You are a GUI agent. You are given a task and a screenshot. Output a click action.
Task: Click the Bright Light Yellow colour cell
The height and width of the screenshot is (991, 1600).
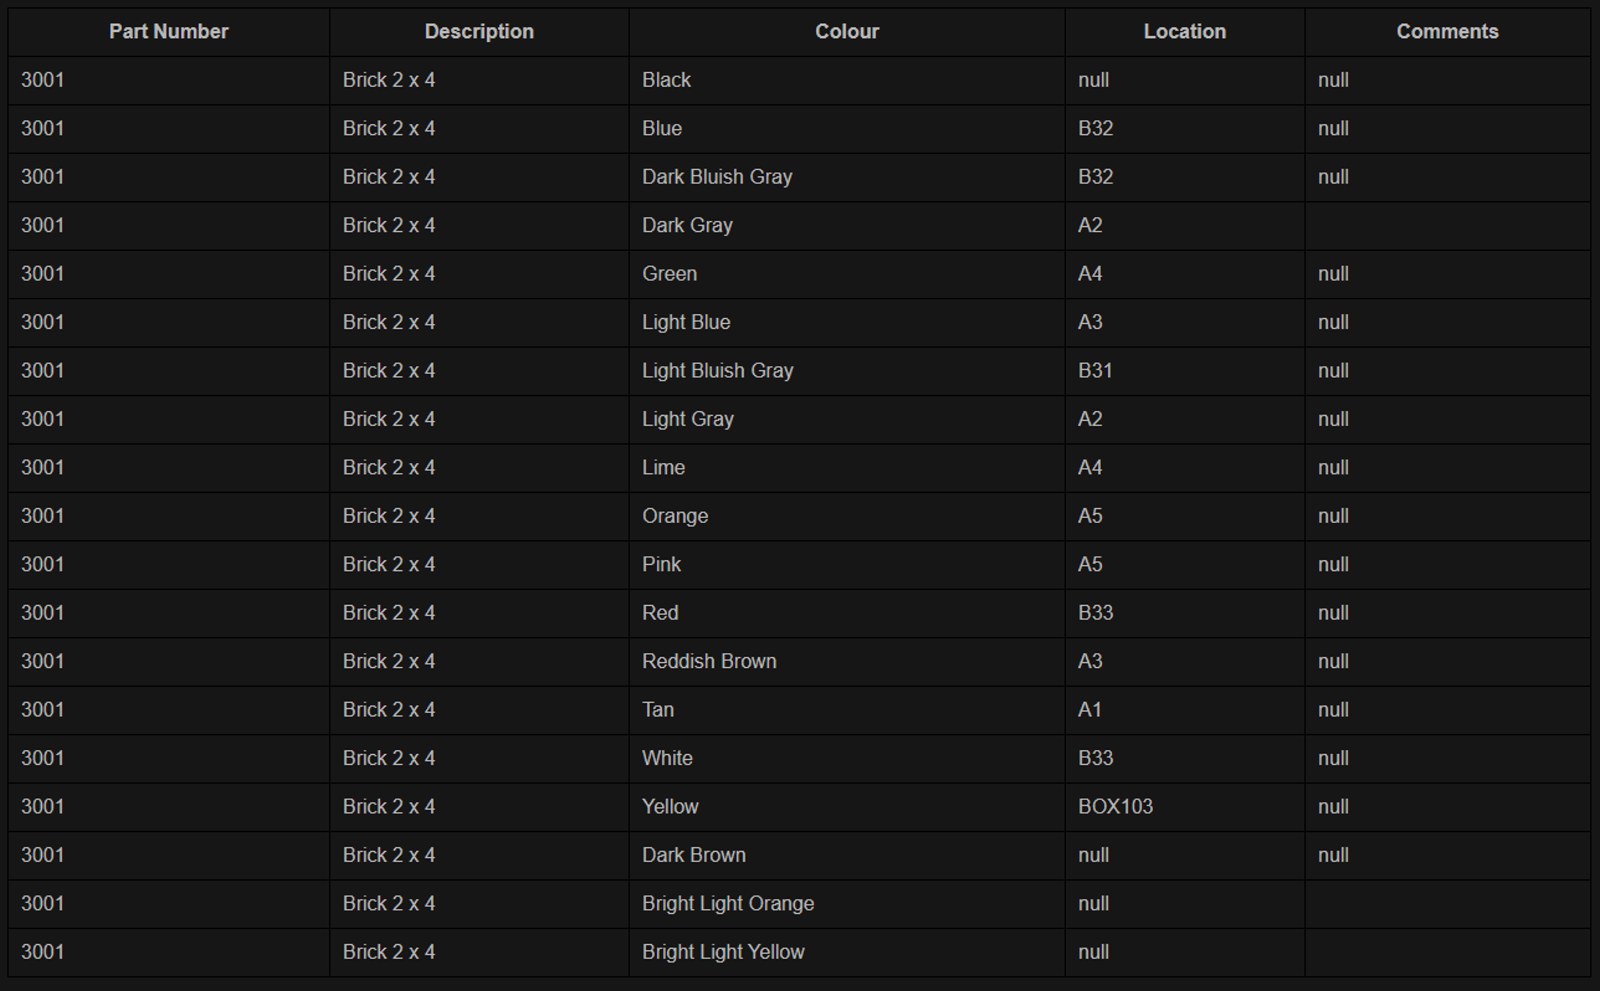[723, 952]
